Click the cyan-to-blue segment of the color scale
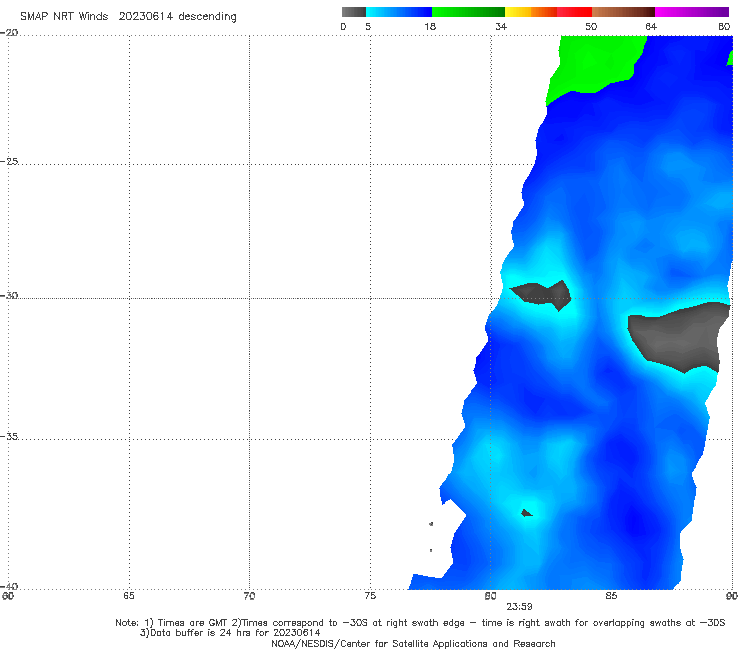 pos(399,12)
